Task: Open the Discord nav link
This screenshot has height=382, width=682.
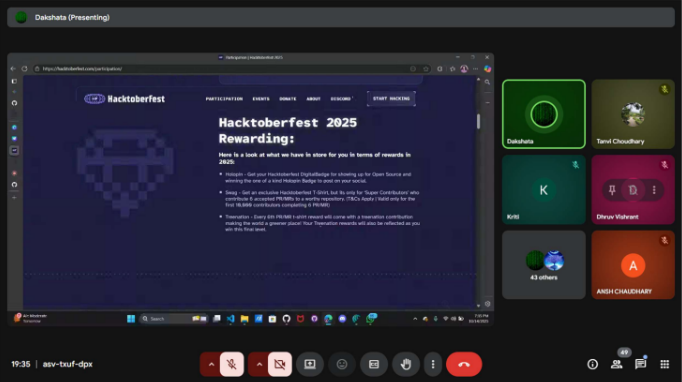Action: pyautogui.click(x=341, y=99)
